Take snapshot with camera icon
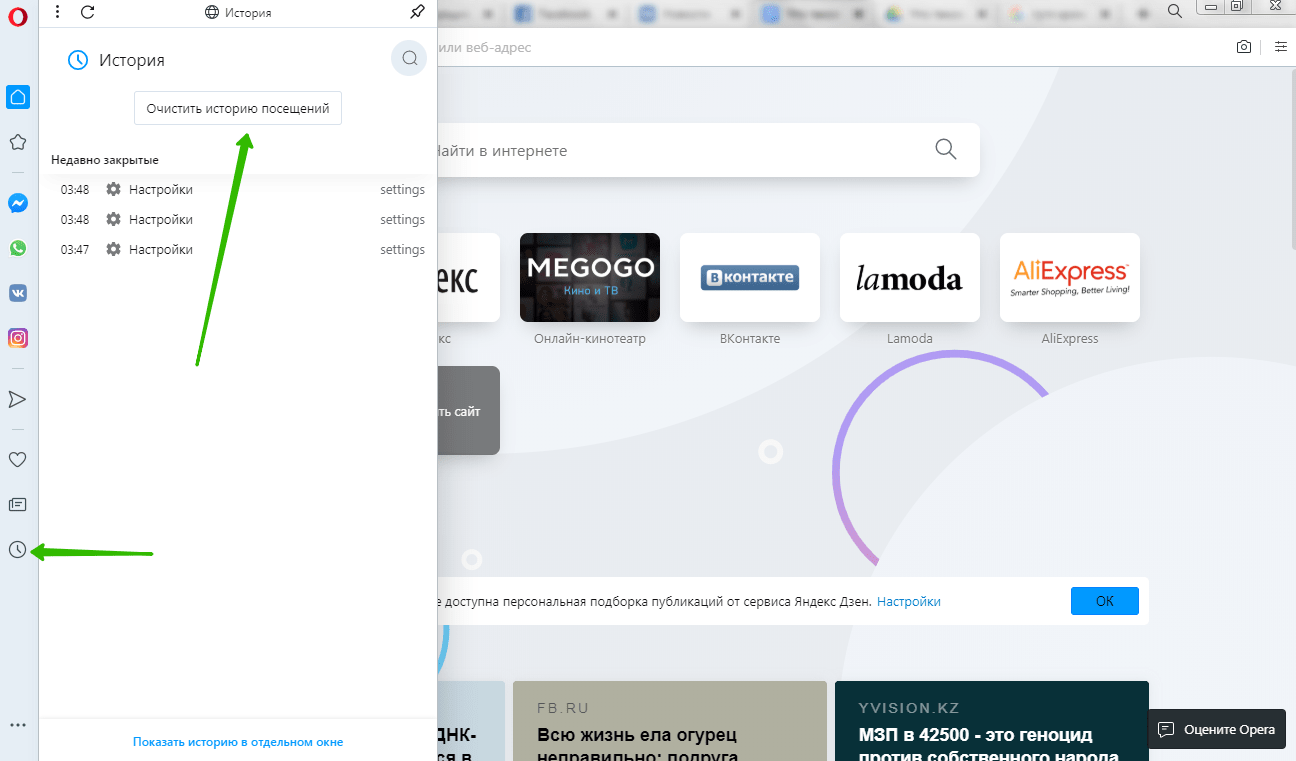Viewport: 1296px width, 761px height. coord(1243,47)
